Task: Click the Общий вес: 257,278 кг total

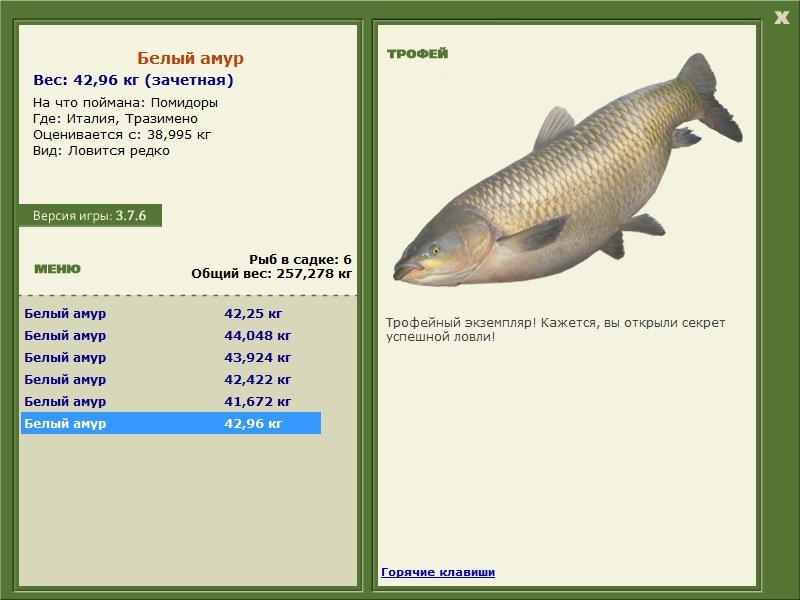Action: pos(271,273)
